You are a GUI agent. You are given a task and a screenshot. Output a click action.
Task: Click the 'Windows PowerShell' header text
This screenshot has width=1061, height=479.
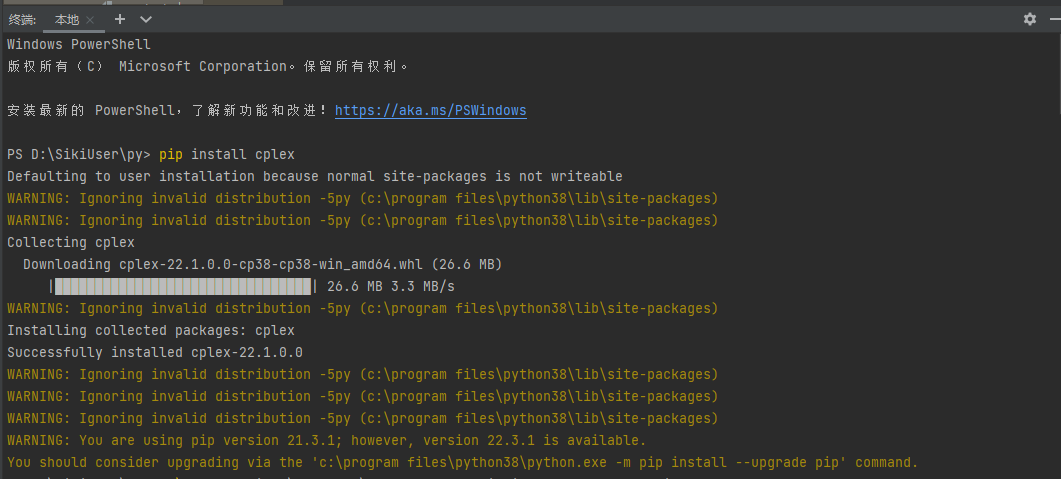click(78, 44)
